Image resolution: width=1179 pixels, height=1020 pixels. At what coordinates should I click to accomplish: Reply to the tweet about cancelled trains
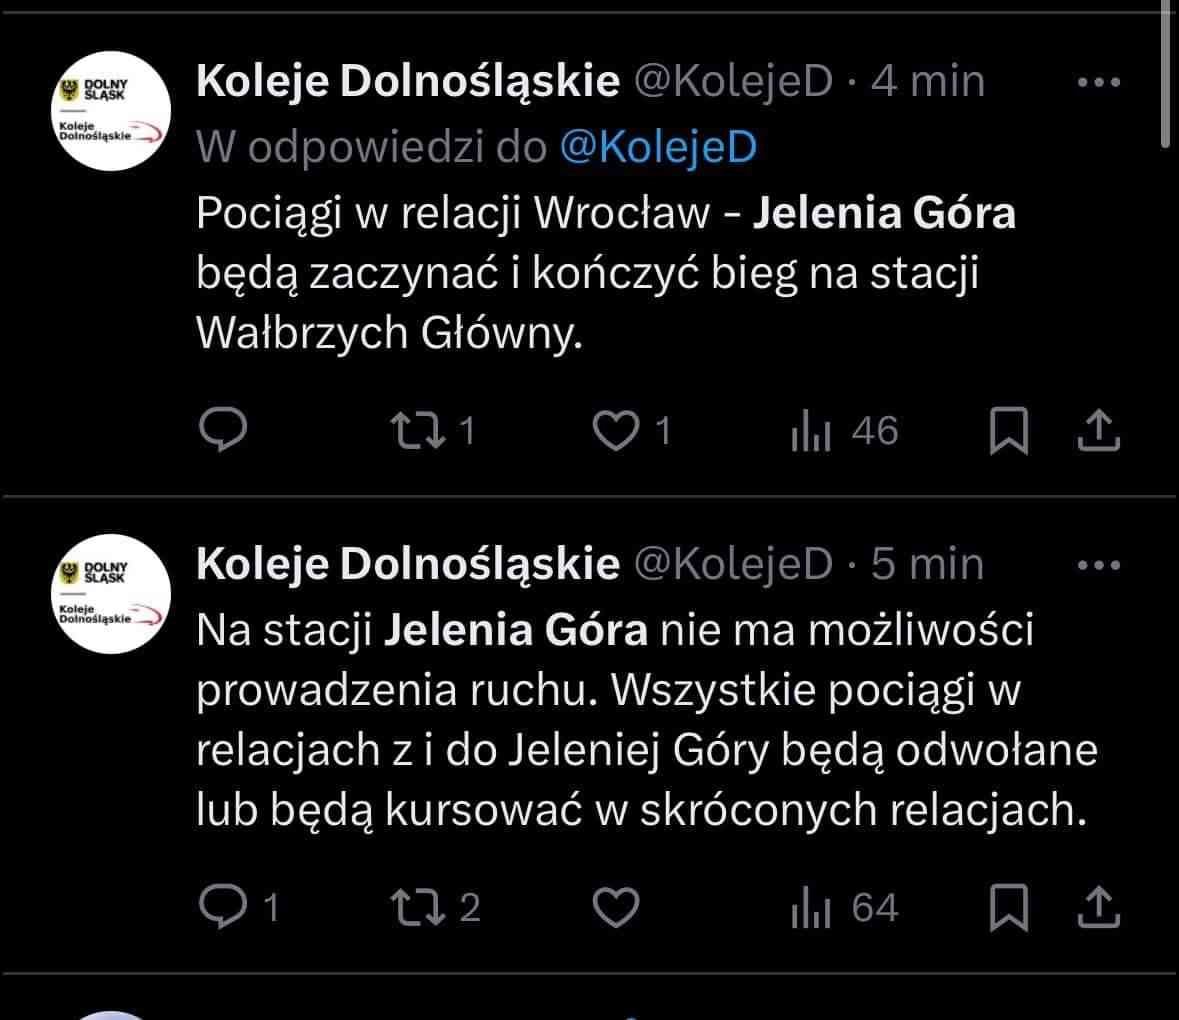[224, 907]
